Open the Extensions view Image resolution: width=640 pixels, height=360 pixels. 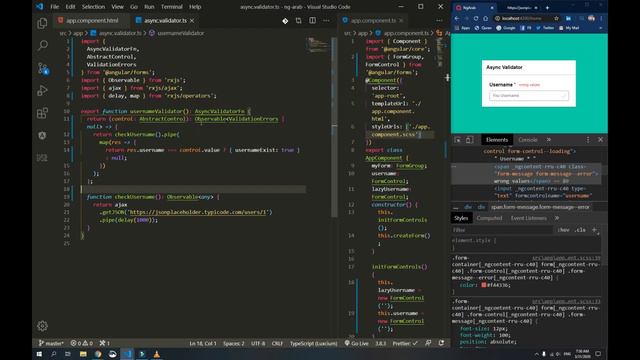pyautogui.click(x=42, y=113)
